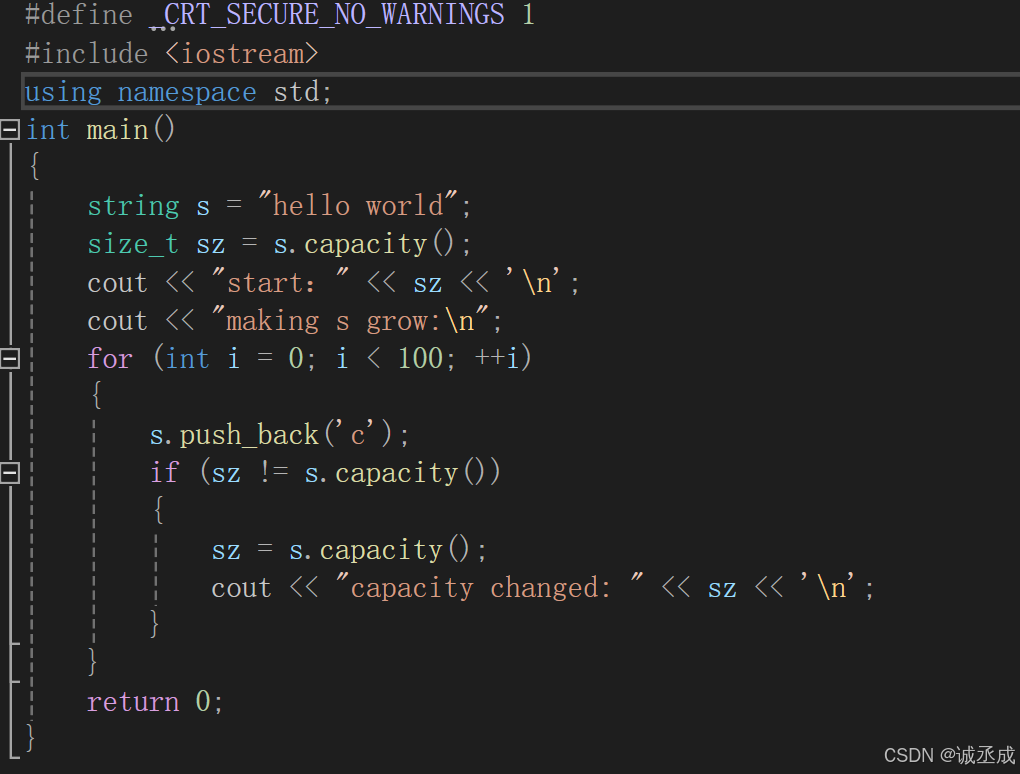The height and width of the screenshot is (774, 1020).
Task: Click the 'using namespace std;' line
Action: (x=178, y=92)
